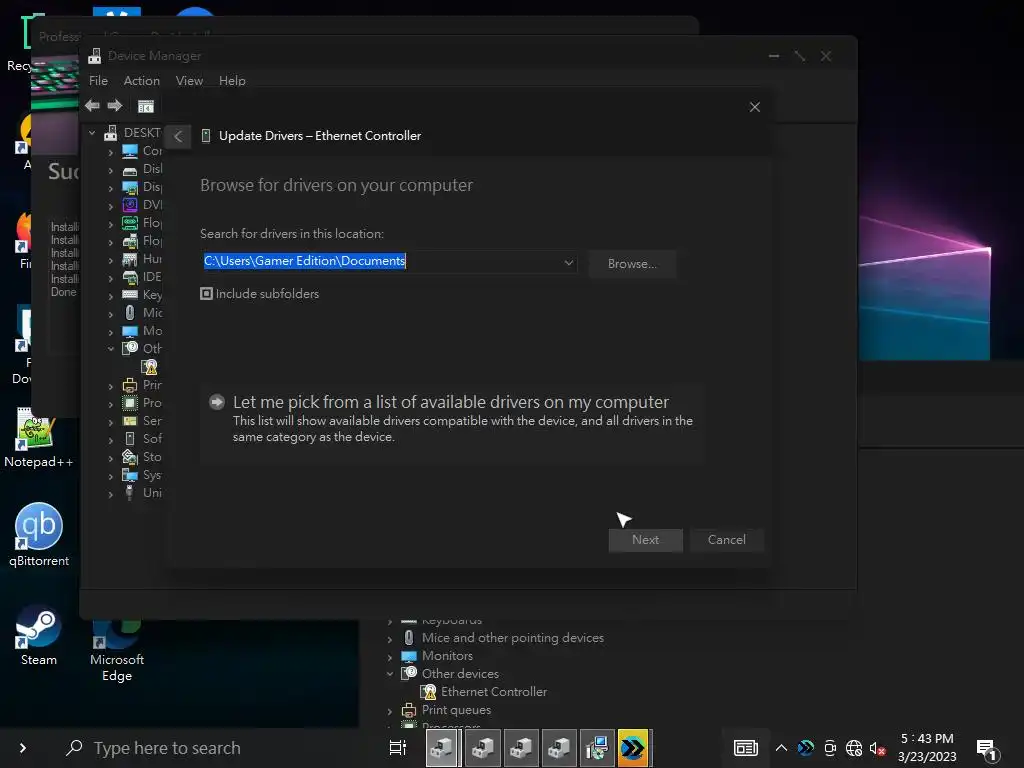Open the Help menu
The width and height of the screenshot is (1024, 768).
pyautogui.click(x=232, y=81)
